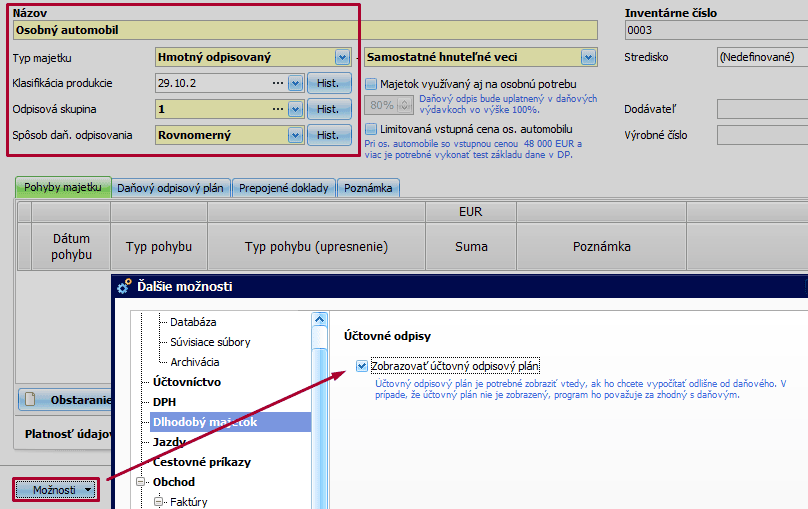This screenshot has width=808, height=509.
Task: Expand the Samostatné hnuteľné veci dropdown
Action: point(588,58)
